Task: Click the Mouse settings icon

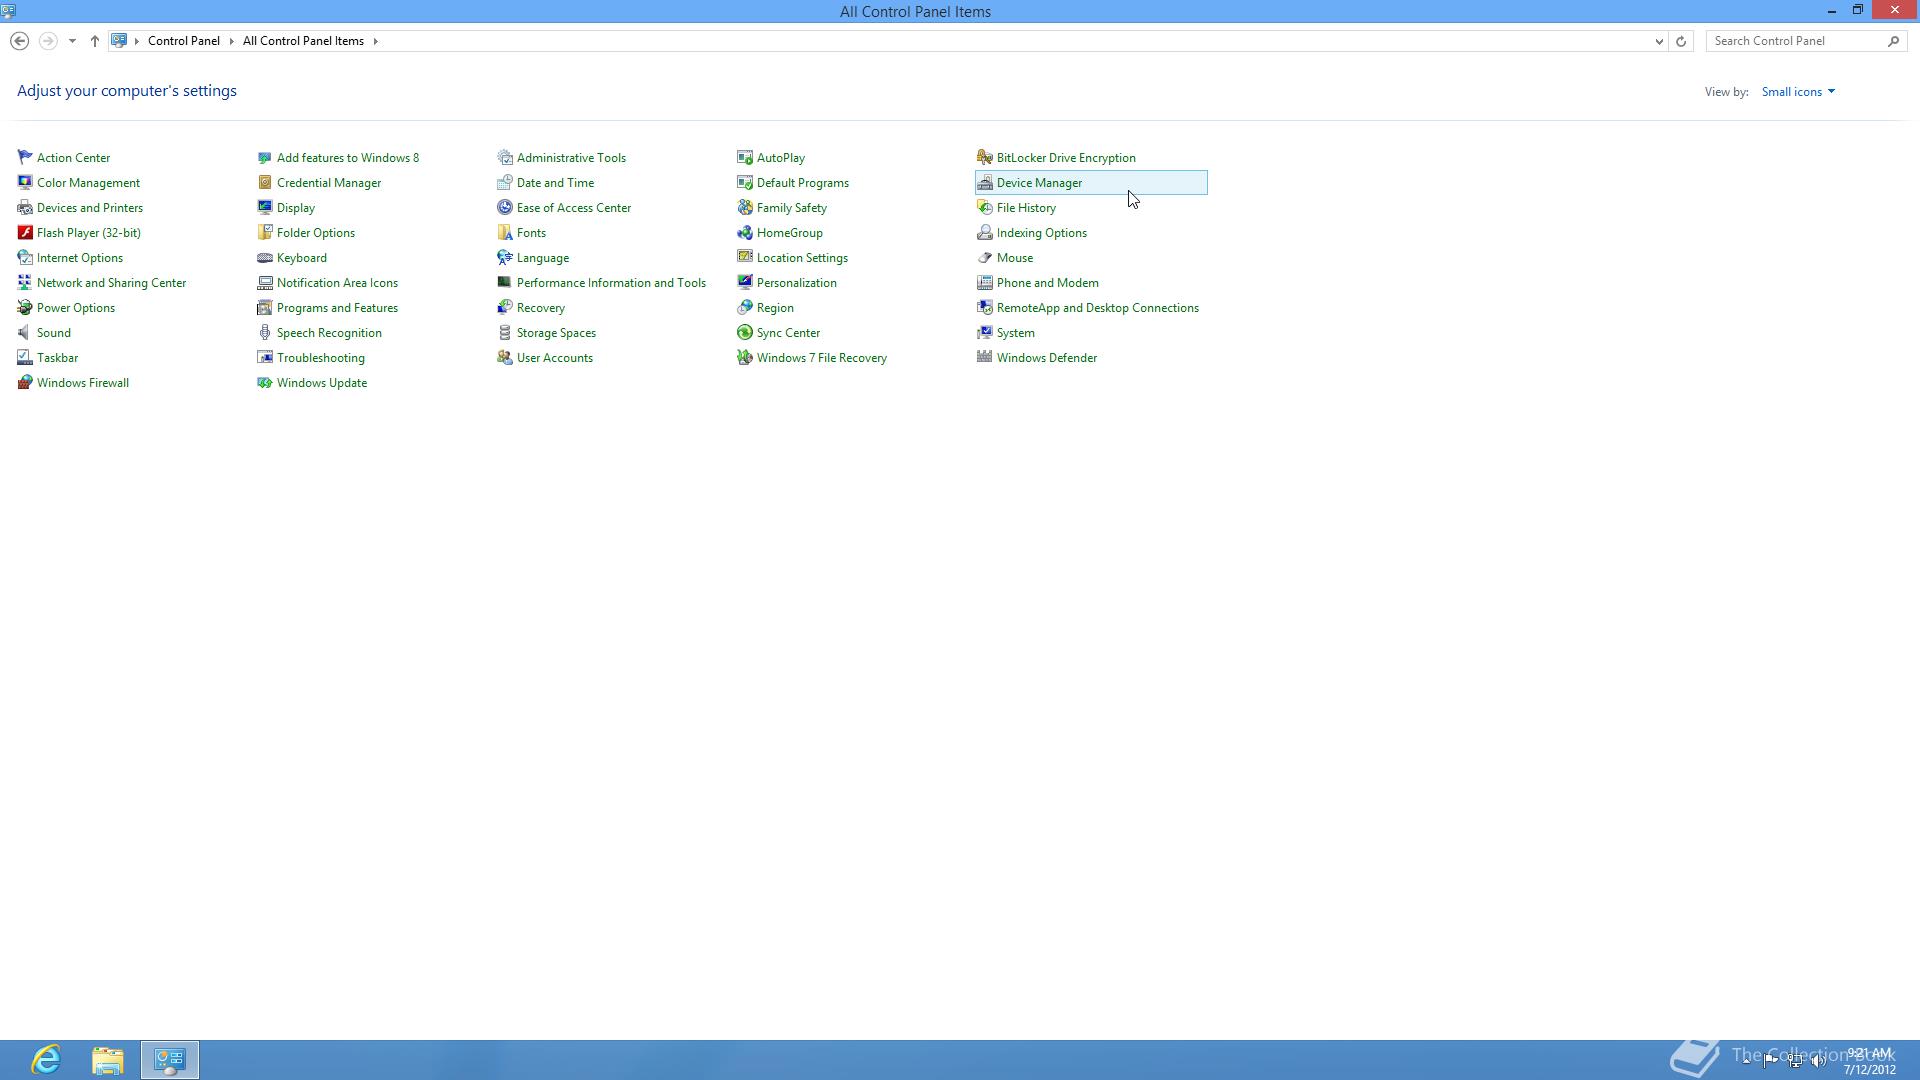Action: click(x=985, y=258)
